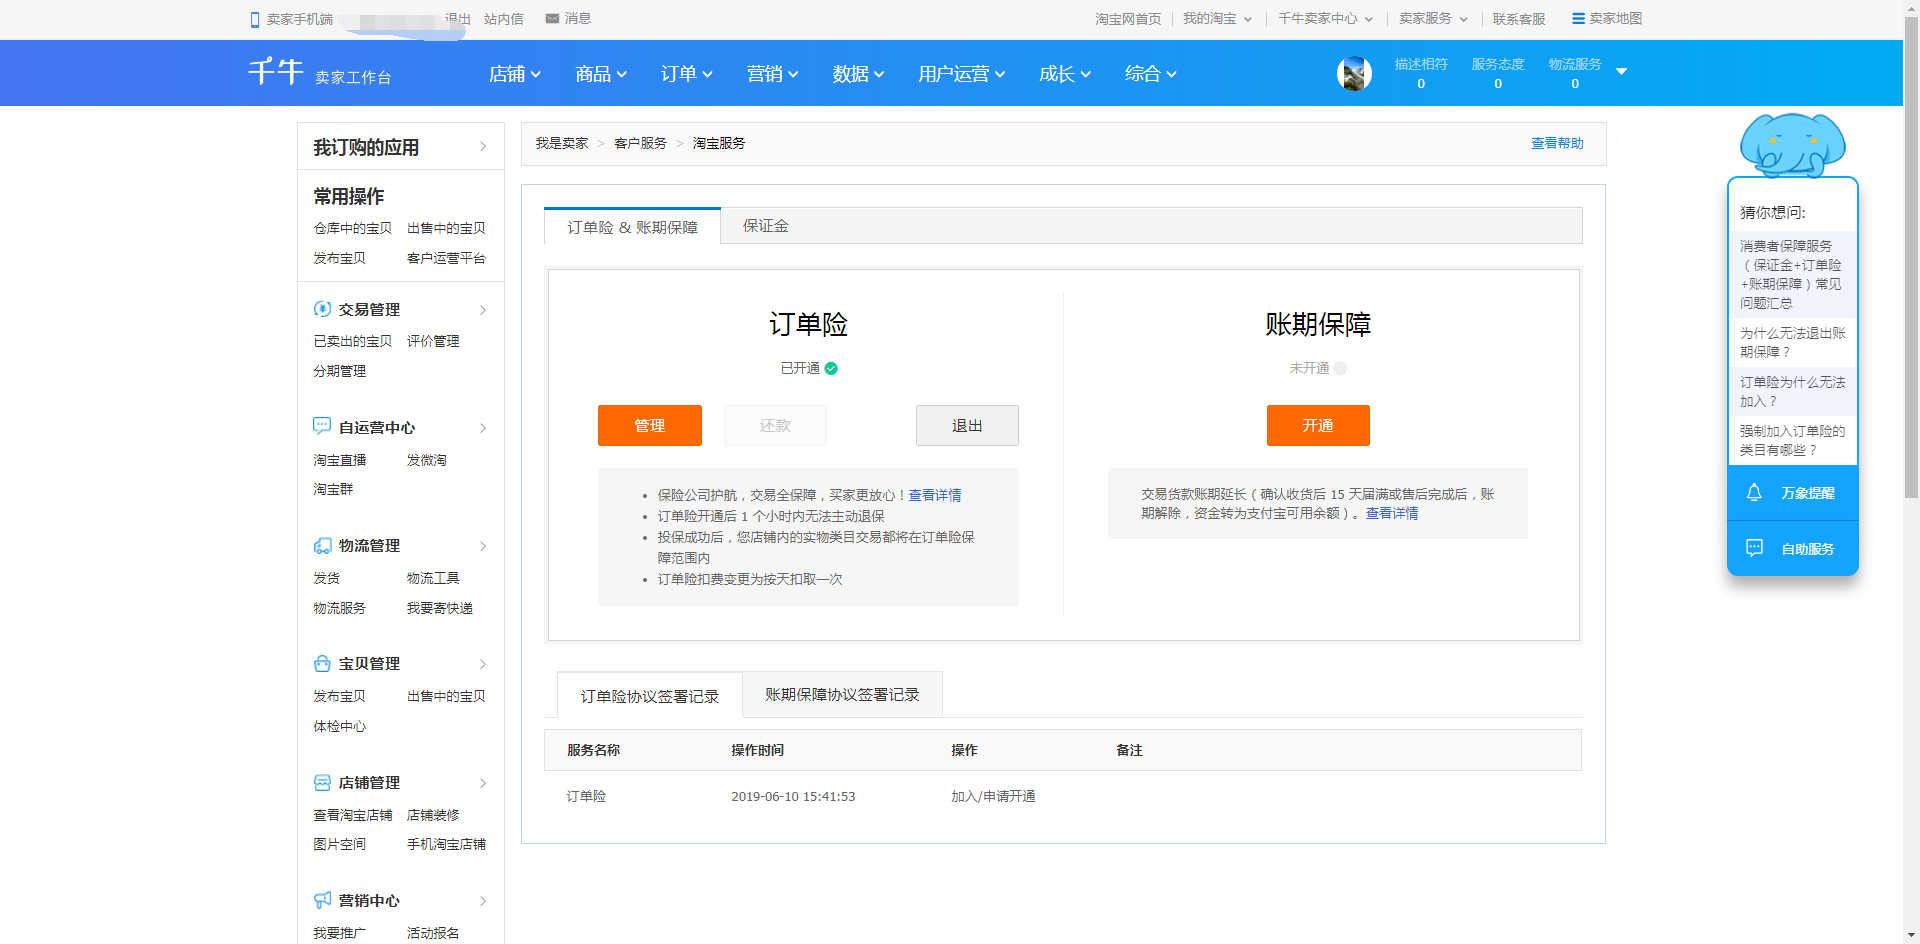Open 联系客服 link
The image size is (1920, 944).
[x=1519, y=18]
